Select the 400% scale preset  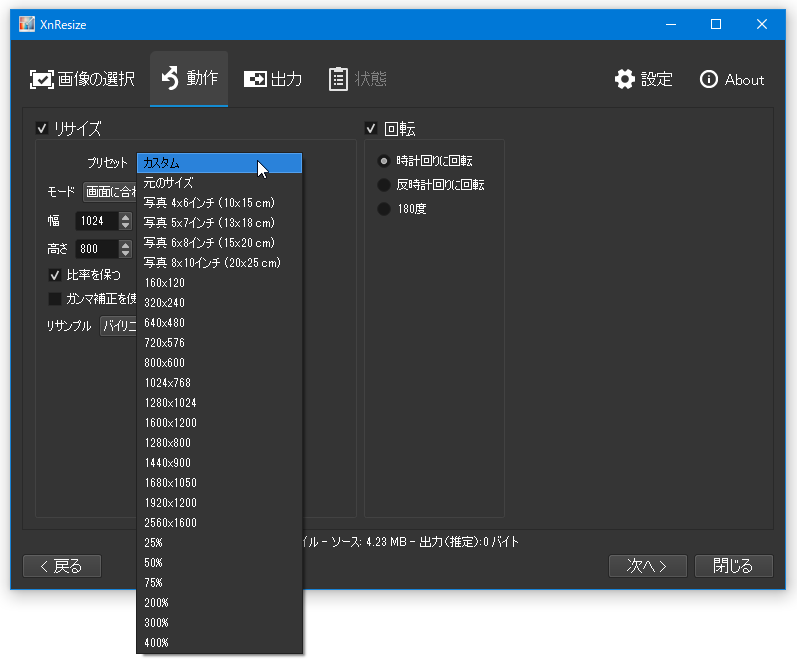coord(219,643)
